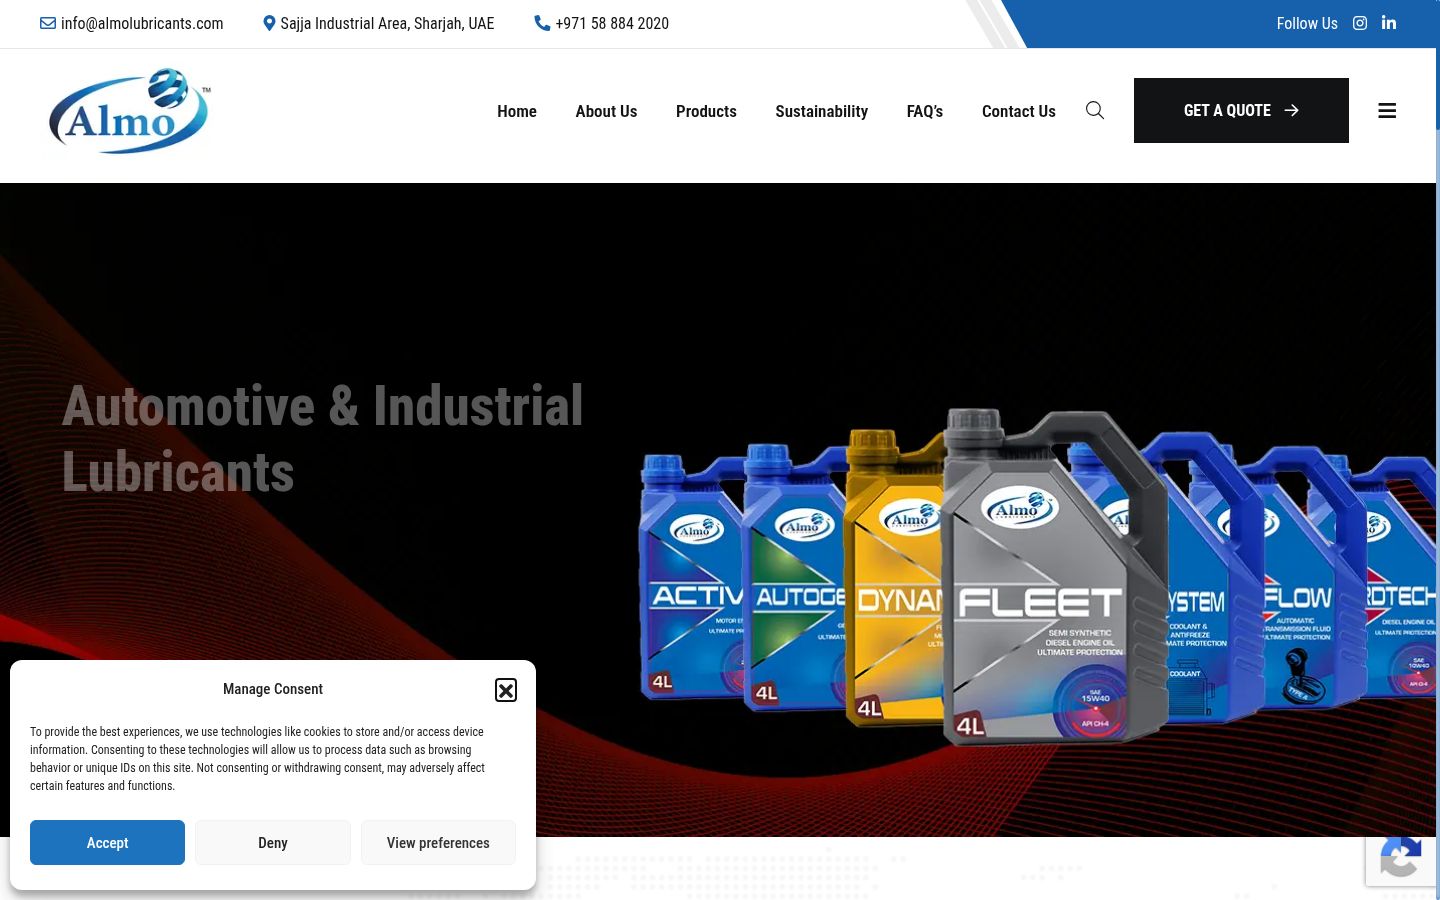Click the blue Activ oil bottle
This screenshot has height=900, width=1440.
[x=691, y=575]
